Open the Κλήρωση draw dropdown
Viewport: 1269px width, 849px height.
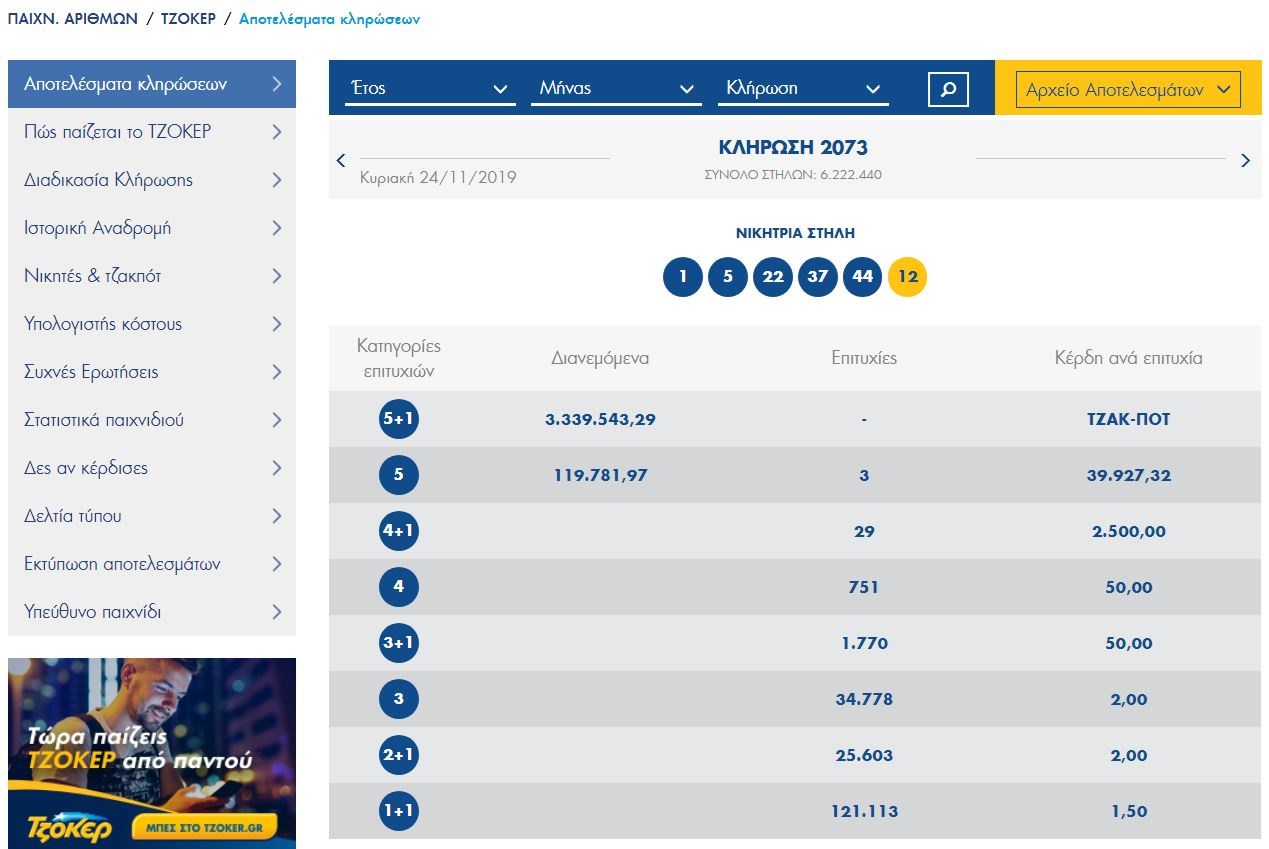(803, 88)
